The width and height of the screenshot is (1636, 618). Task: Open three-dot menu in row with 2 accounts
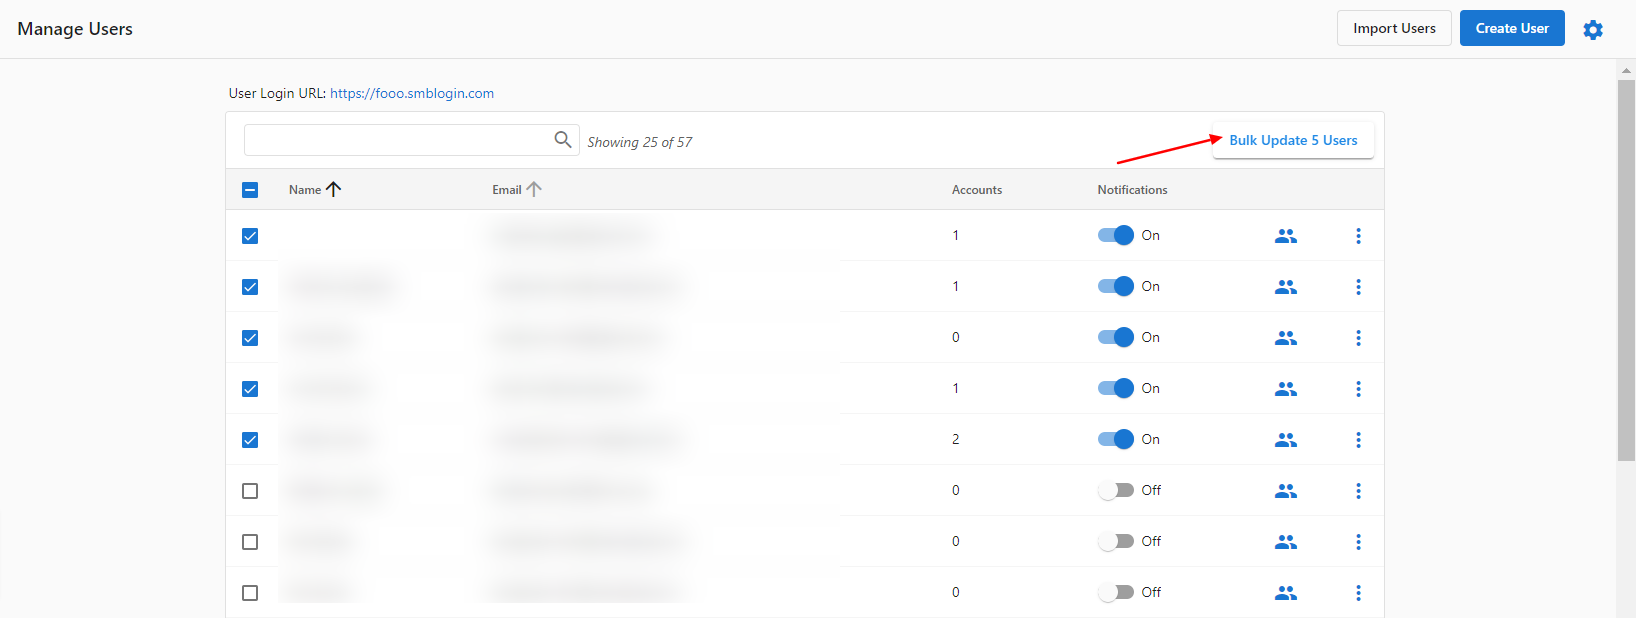pos(1358,440)
